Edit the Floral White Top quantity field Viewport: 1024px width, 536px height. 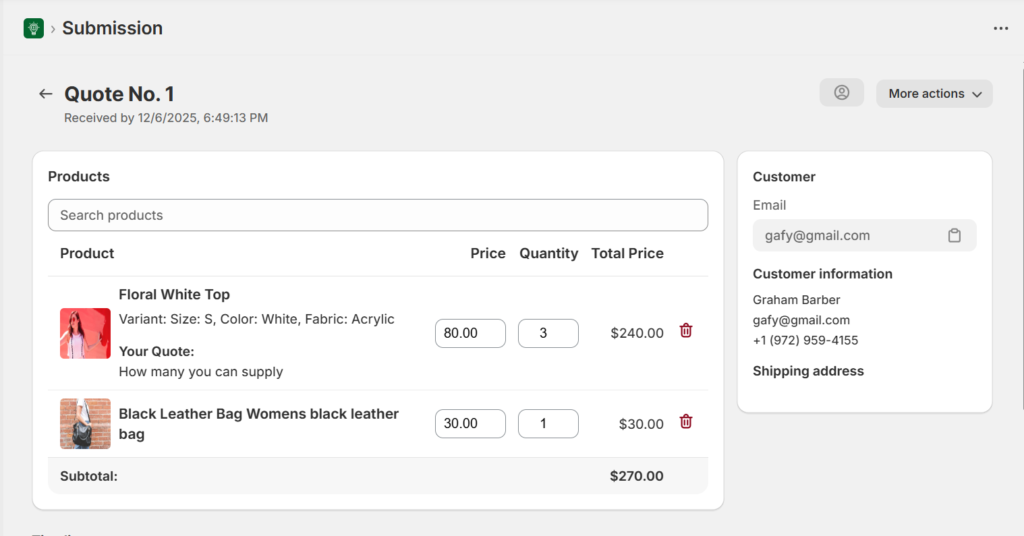(x=548, y=333)
